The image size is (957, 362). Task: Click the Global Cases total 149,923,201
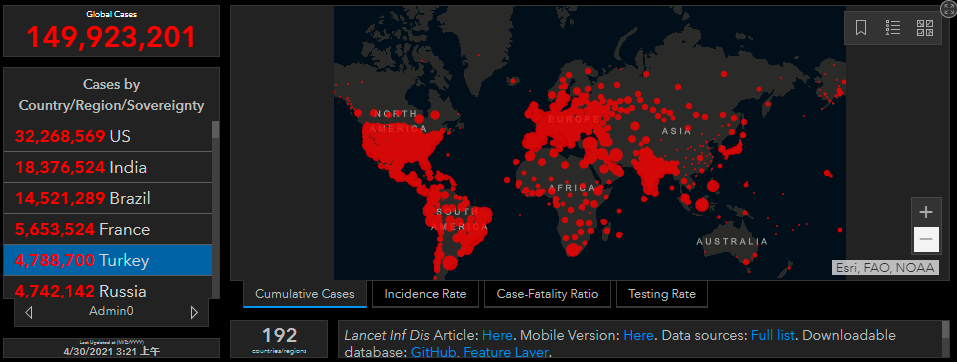click(x=111, y=37)
